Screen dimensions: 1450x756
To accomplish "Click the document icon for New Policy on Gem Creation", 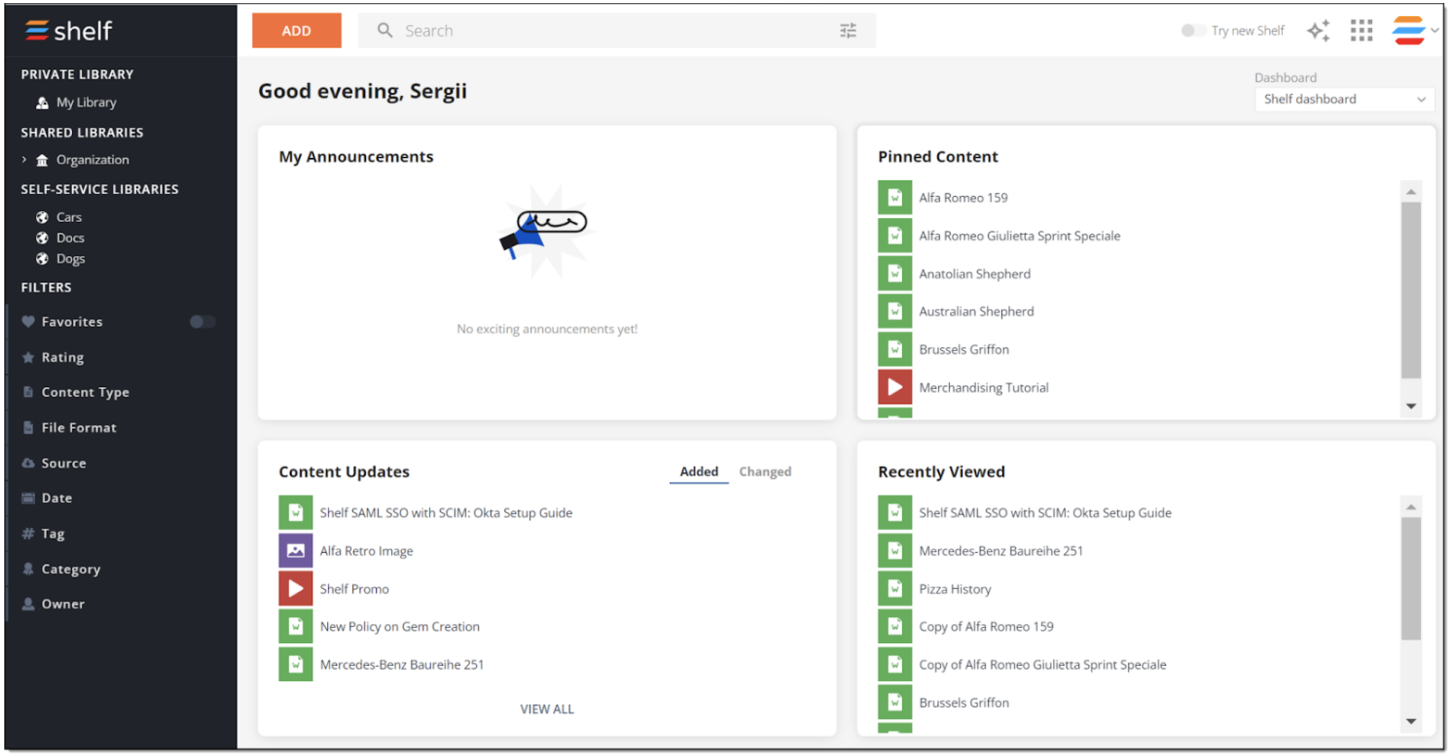I will pos(296,627).
